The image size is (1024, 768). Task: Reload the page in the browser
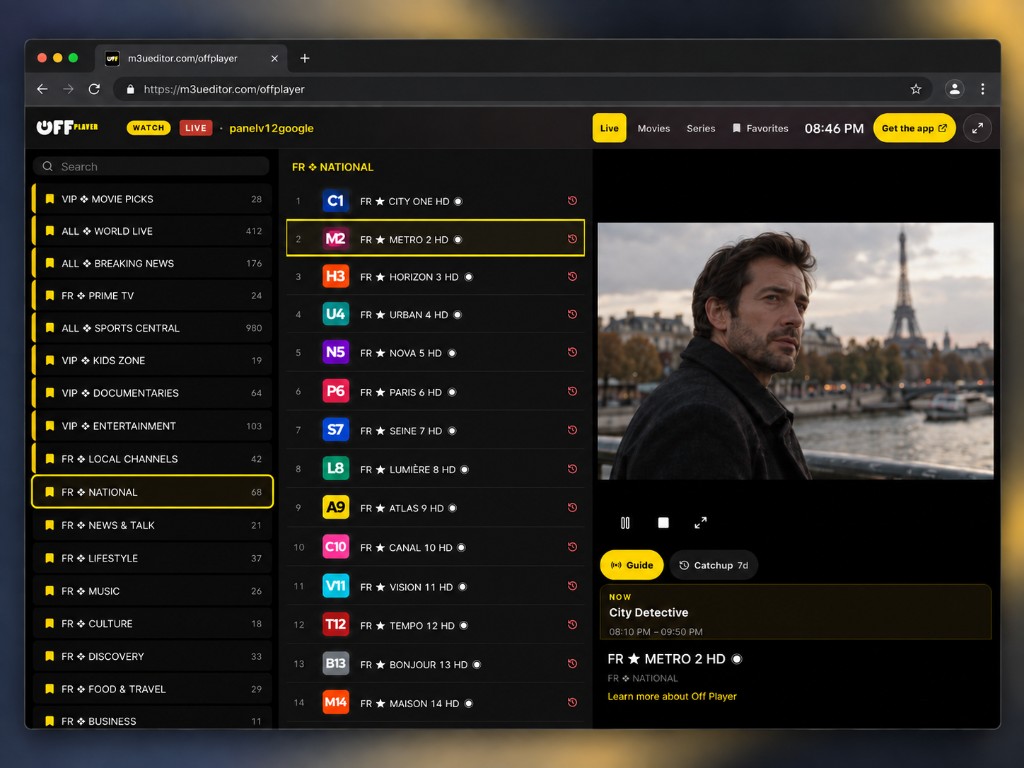pyautogui.click(x=94, y=89)
